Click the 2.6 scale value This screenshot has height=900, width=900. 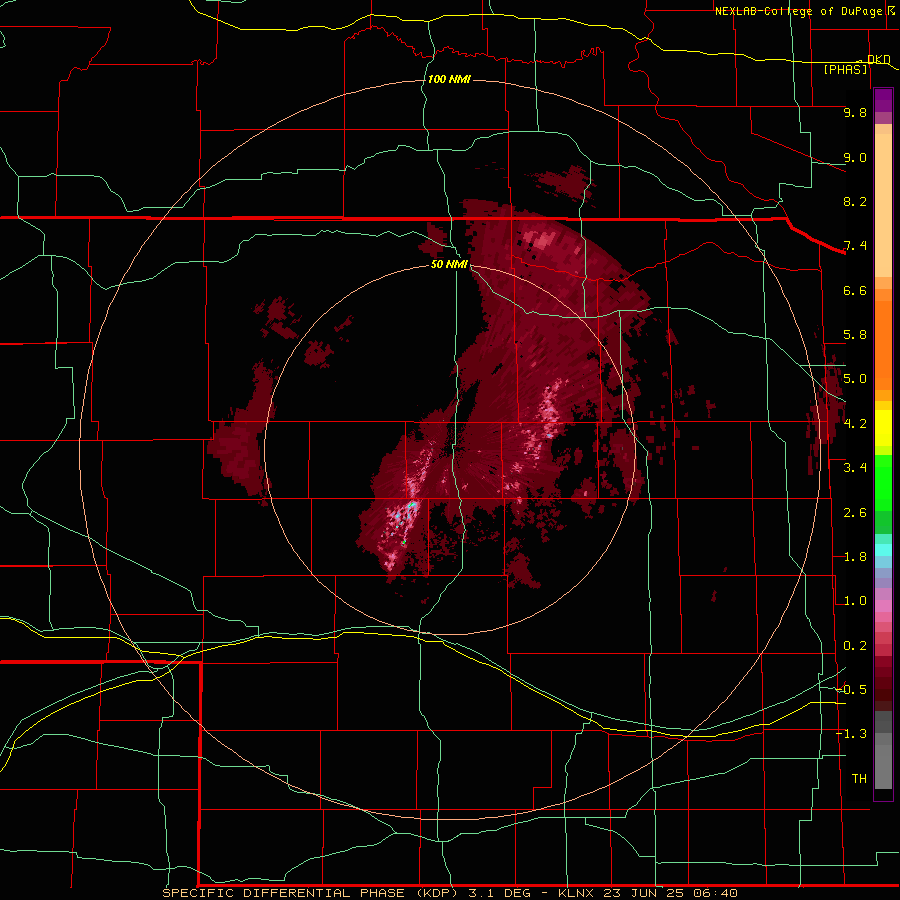pyautogui.click(x=855, y=513)
